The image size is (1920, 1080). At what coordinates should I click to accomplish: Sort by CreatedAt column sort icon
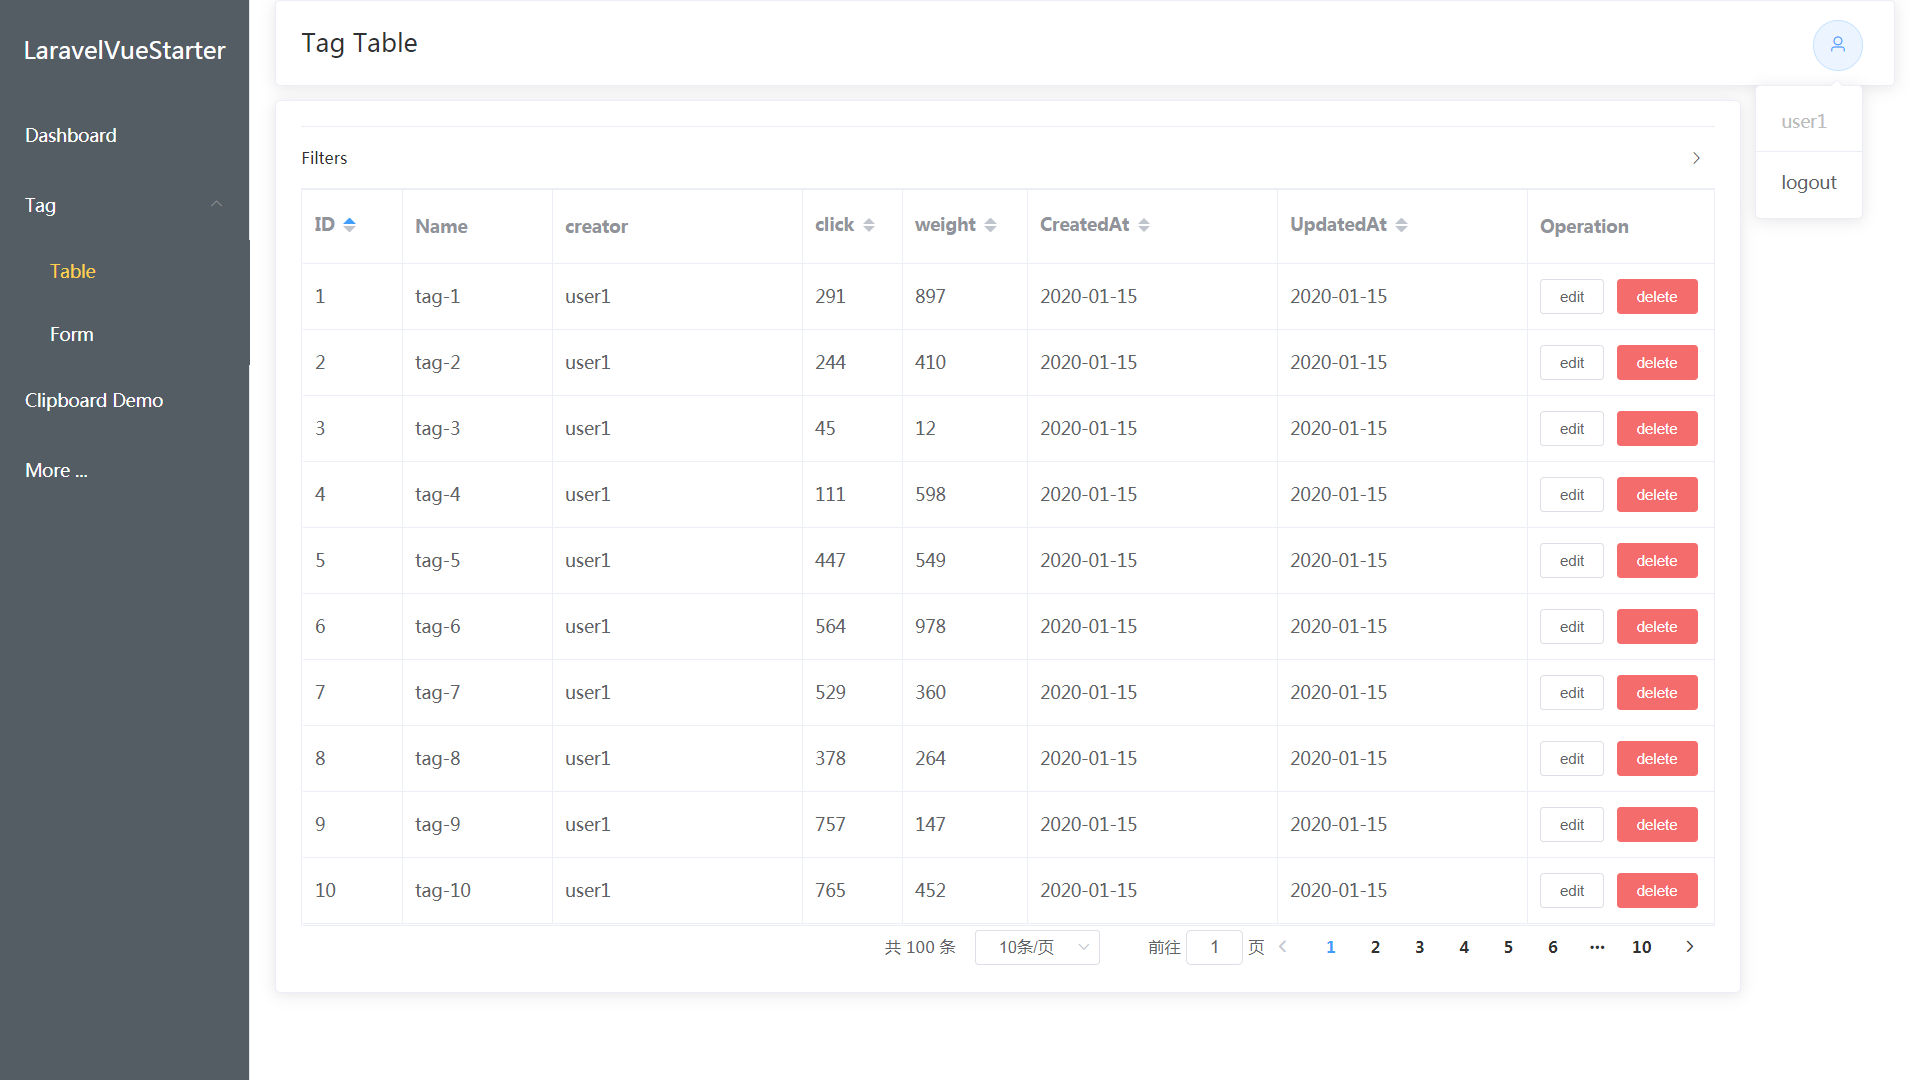(x=1143, y=225)
